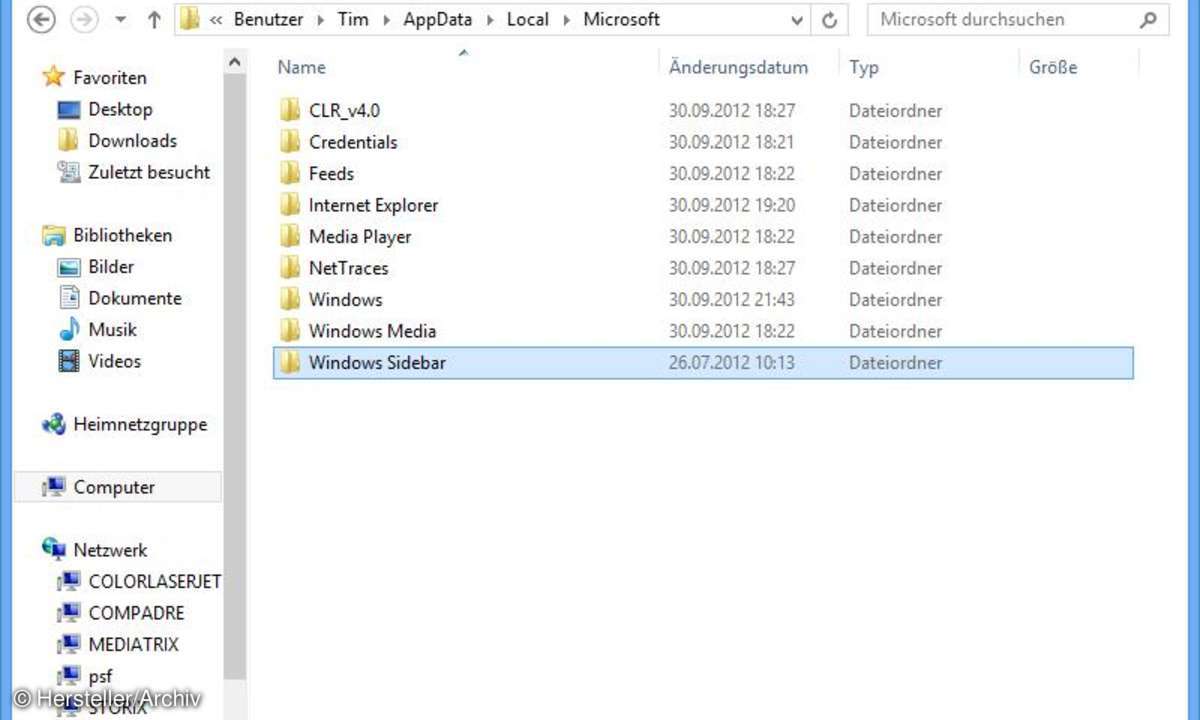1200x720 pixels.
Task: Select the Windows Sidebar folder icon
Action: tap(290, 362)
